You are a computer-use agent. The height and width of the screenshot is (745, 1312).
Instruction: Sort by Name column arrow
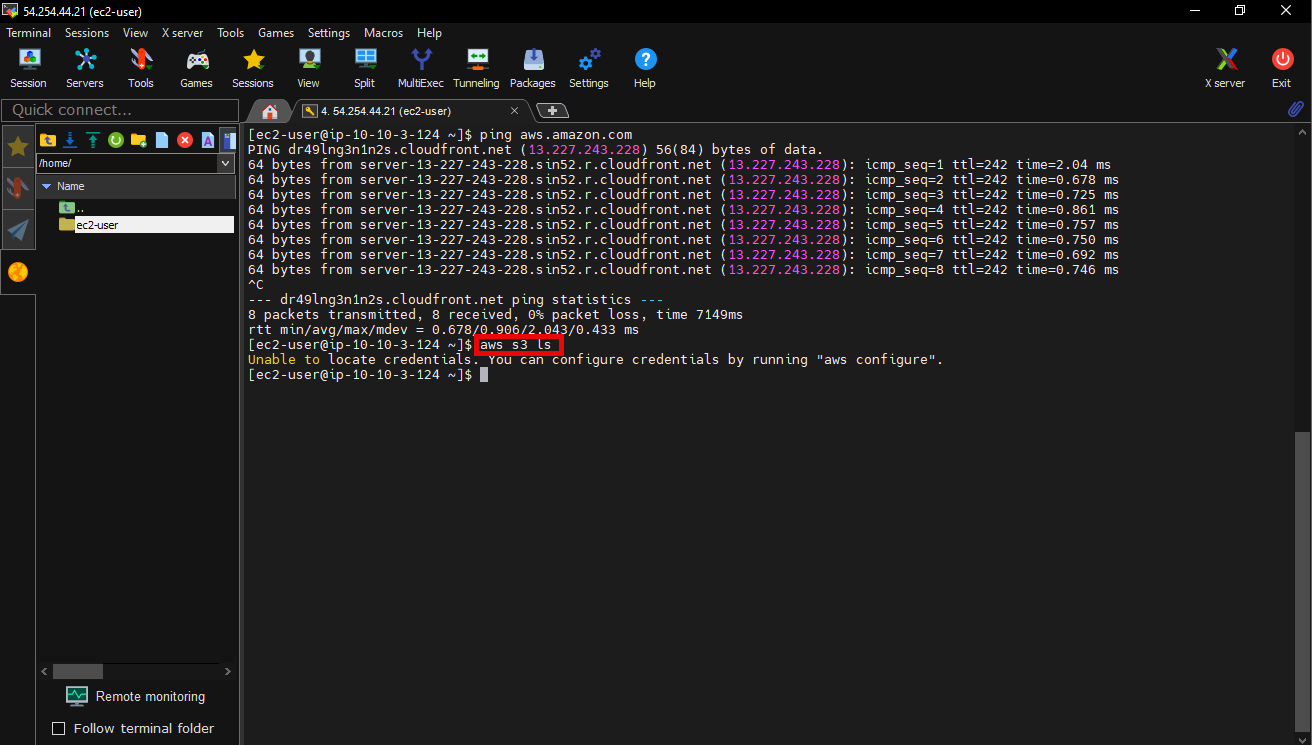(46, 186)
